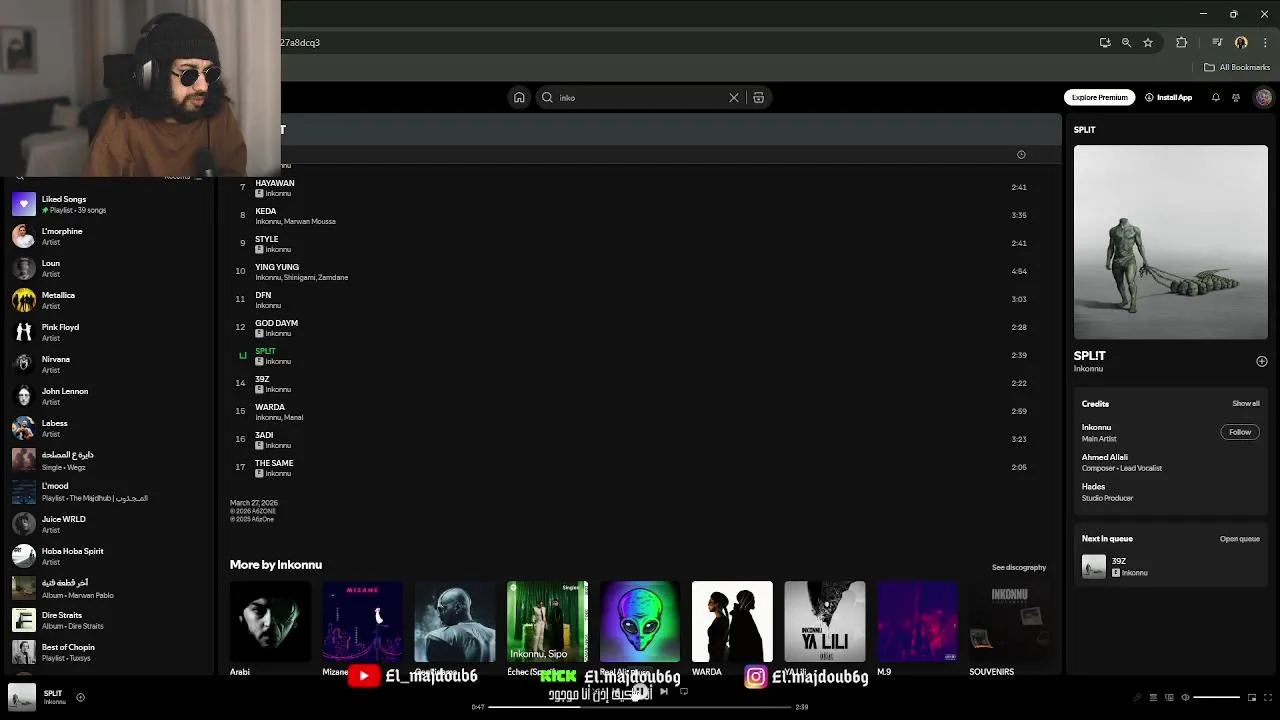Clear the search field with X icon
This screenshot has height=720, width=1280.
[734, 97]
